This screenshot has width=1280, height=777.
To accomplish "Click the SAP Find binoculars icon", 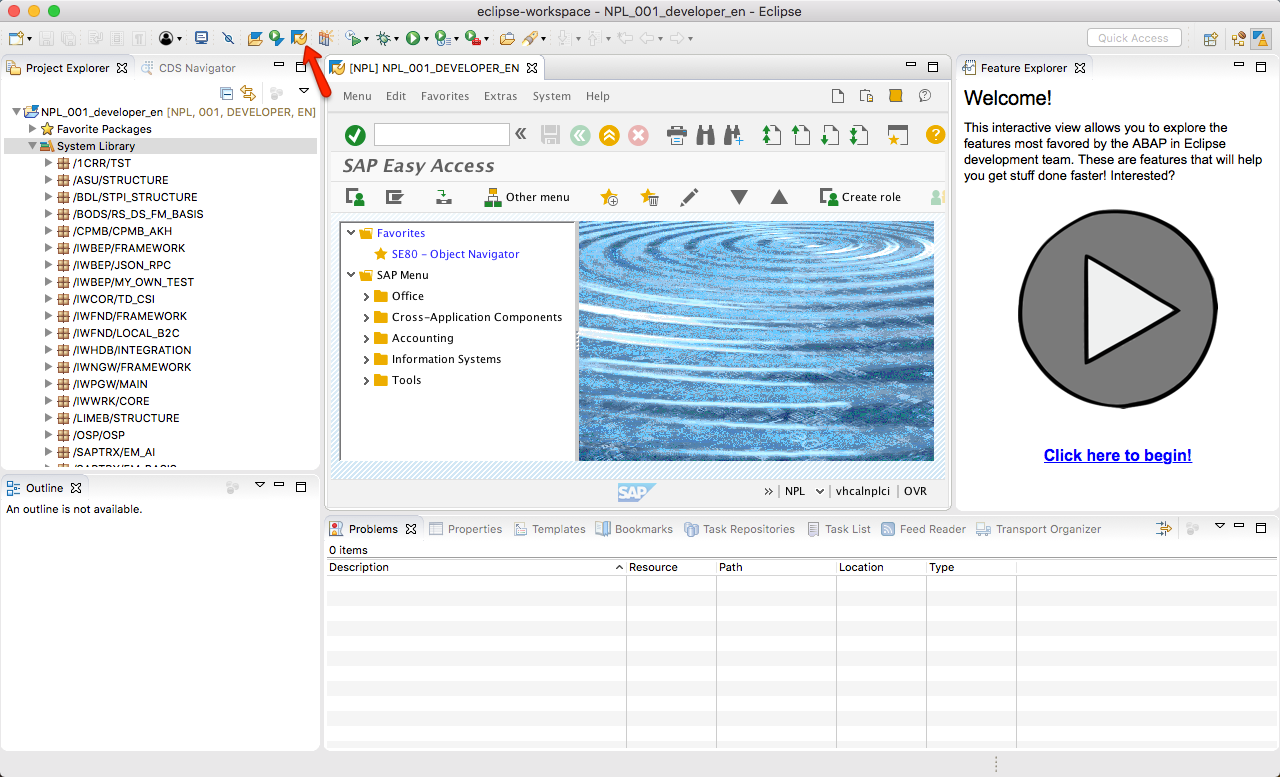I will [x=705, y=135].
